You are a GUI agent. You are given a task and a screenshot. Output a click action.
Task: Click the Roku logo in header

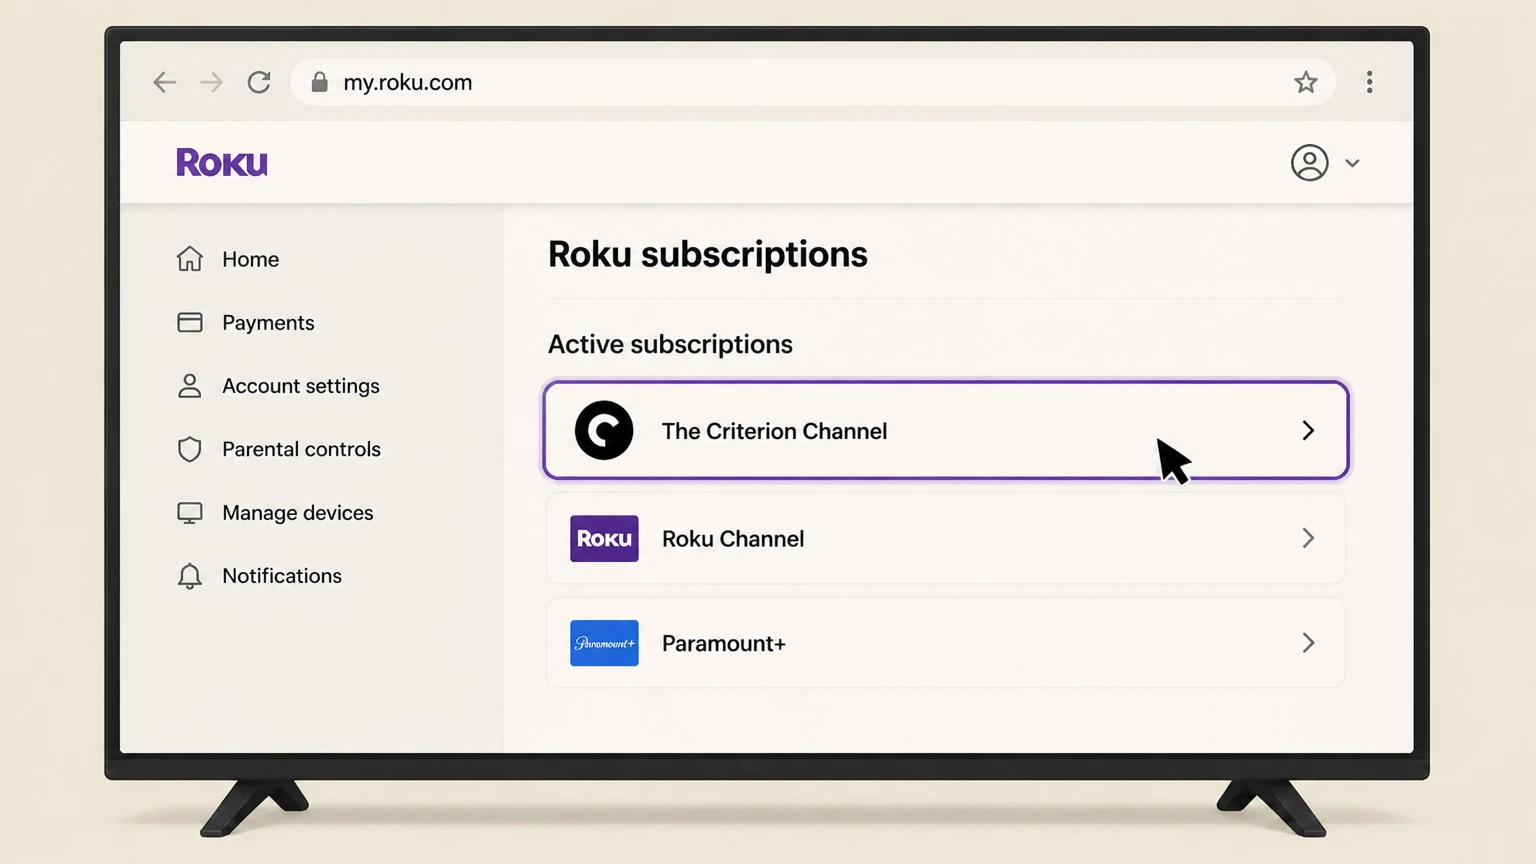222,162
